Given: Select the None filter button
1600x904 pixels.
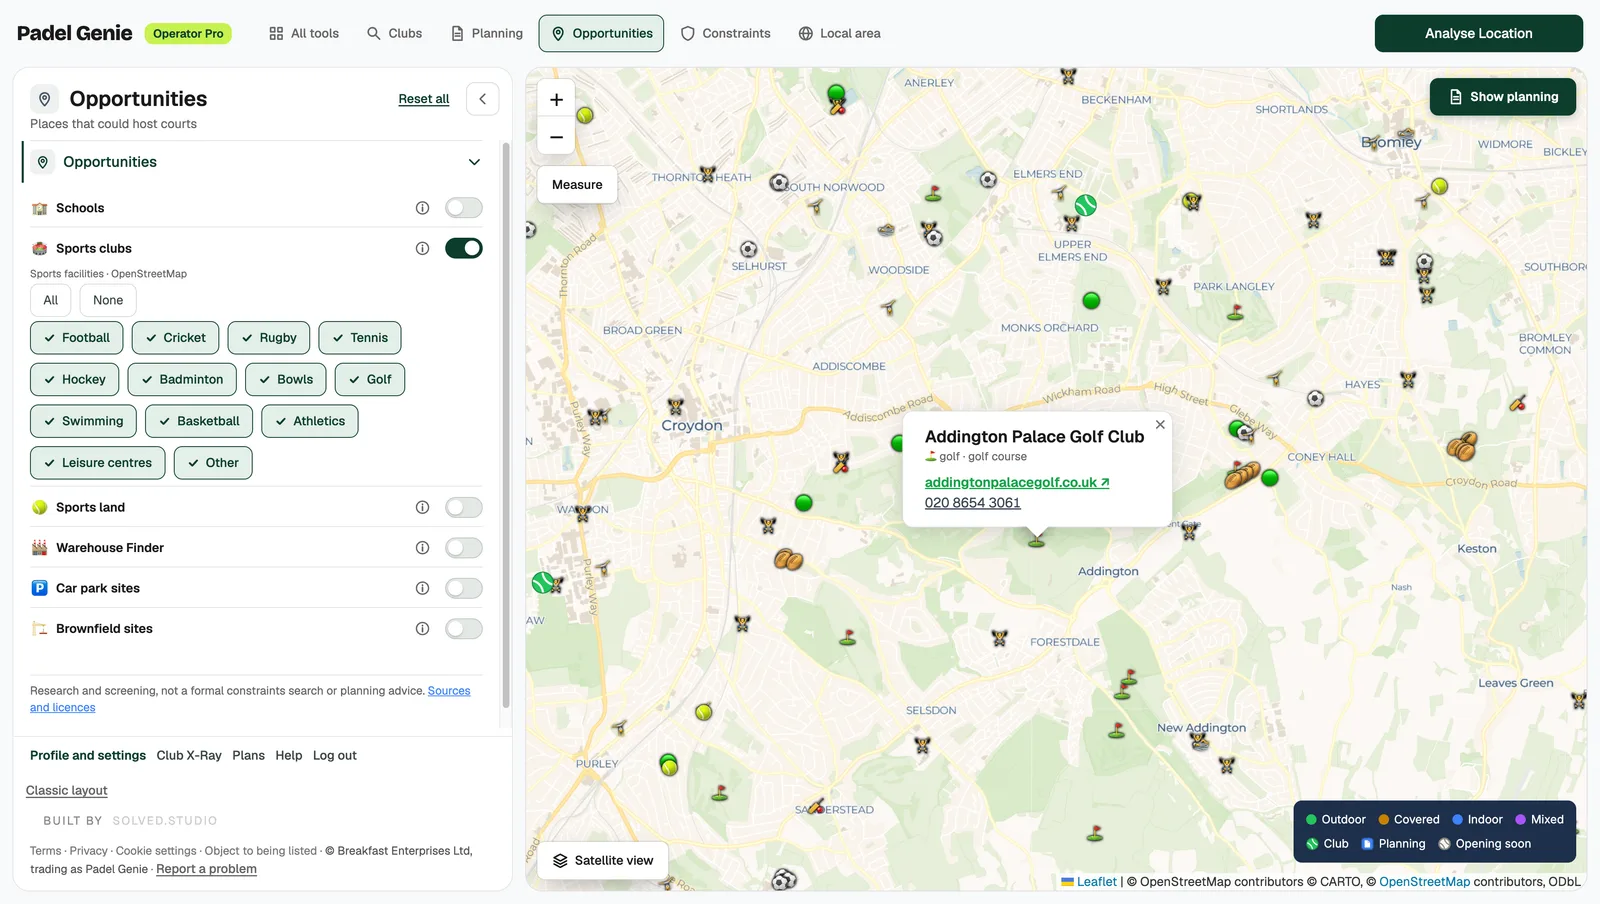Looking at the screenshot, I should pos(108,300).
